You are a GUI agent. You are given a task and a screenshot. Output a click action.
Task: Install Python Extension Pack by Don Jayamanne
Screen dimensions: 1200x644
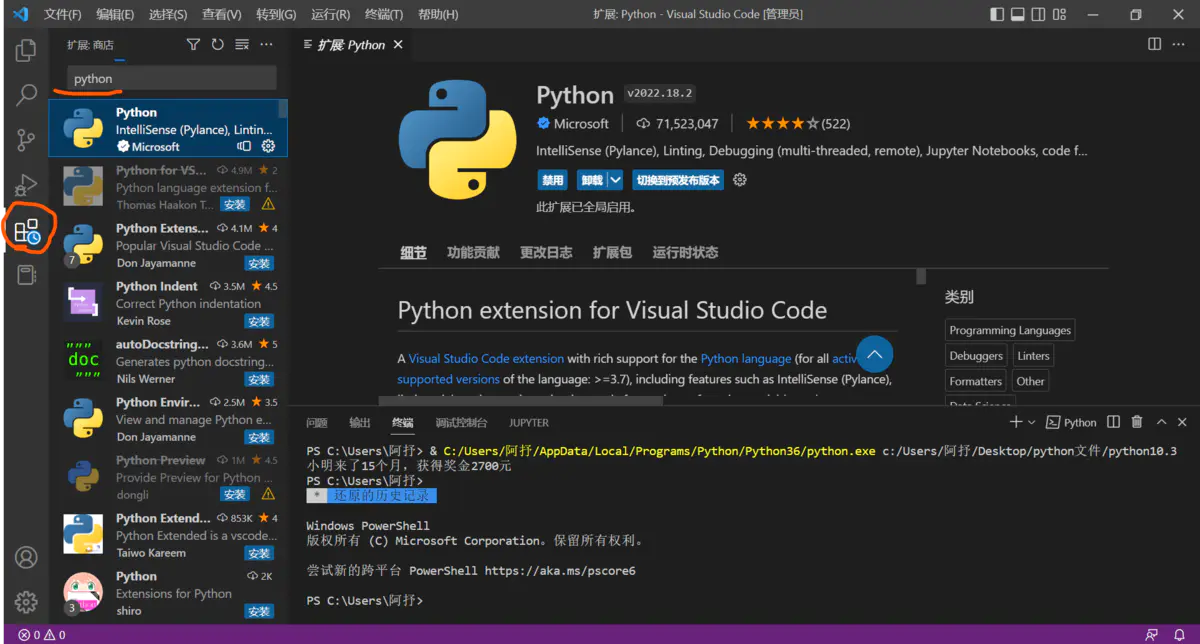pyautogui.click(x=259, y=263)
